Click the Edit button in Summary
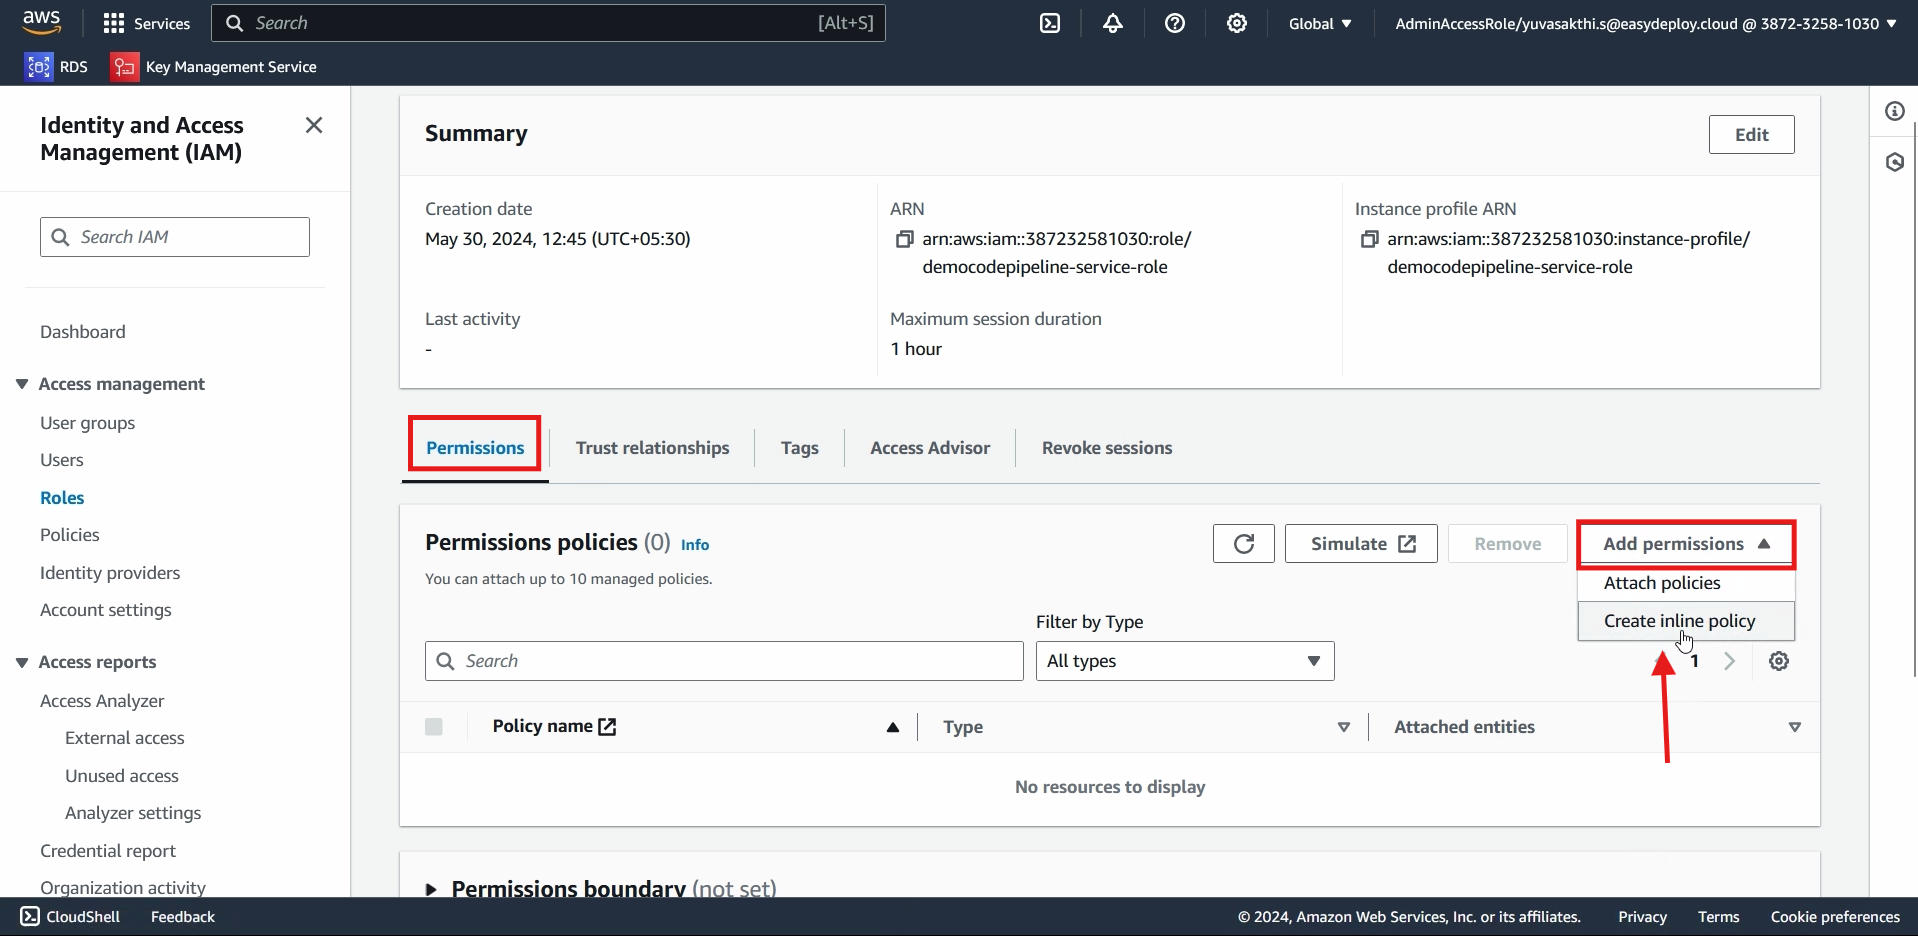The image size is (1918, 936). coord(1751,135)
